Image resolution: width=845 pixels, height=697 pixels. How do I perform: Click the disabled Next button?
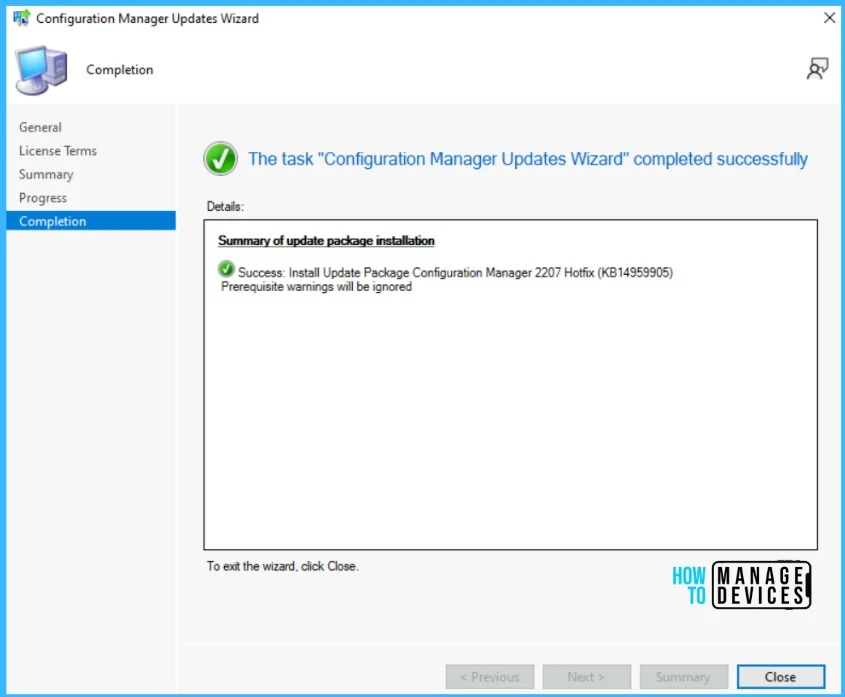point(586,677)
